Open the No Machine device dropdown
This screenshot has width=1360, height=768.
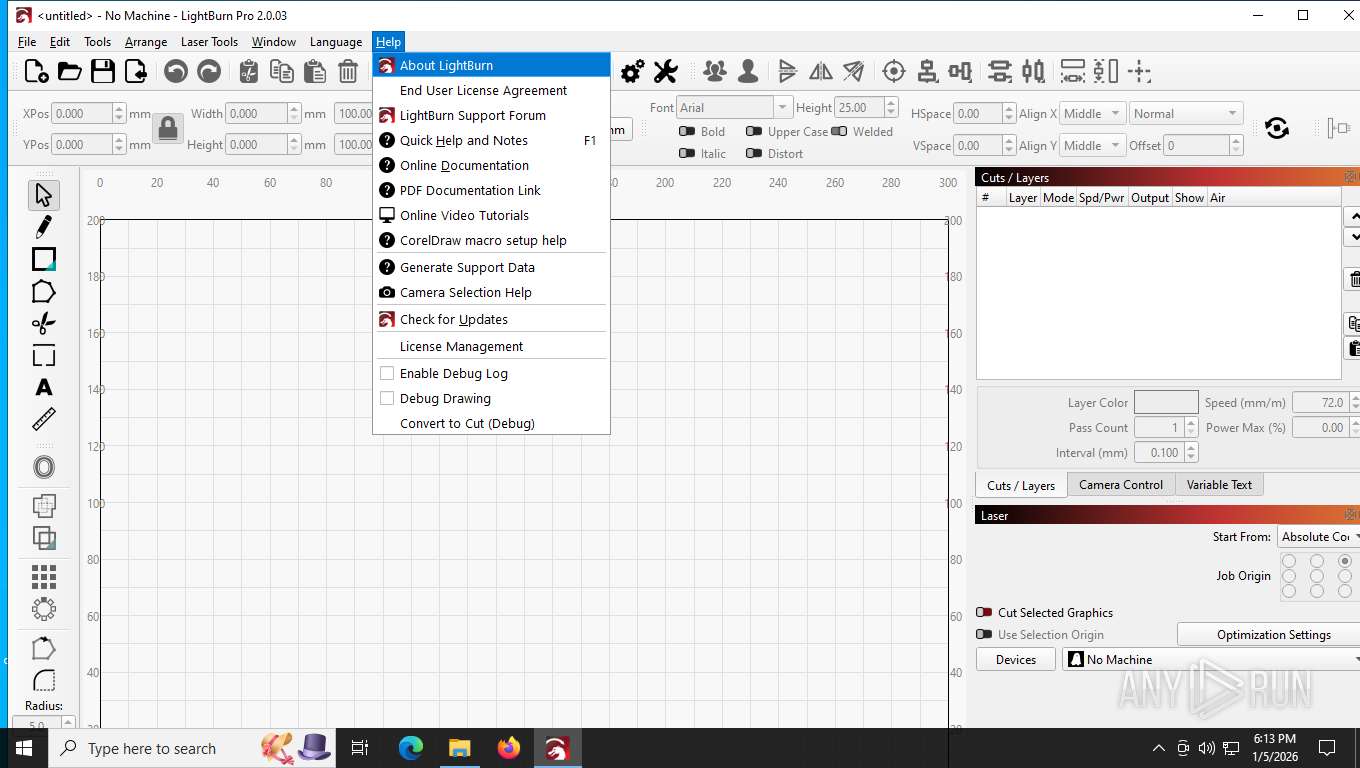(x=1211, y=660)
